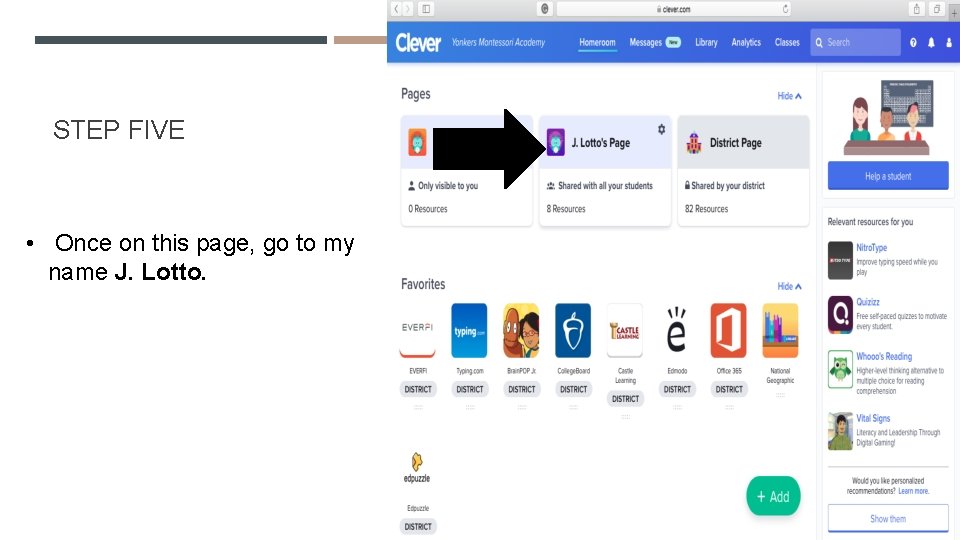This screenshot has width=960, height=540.
Task: Follow the Learn more link
Action: pos(913,491)
